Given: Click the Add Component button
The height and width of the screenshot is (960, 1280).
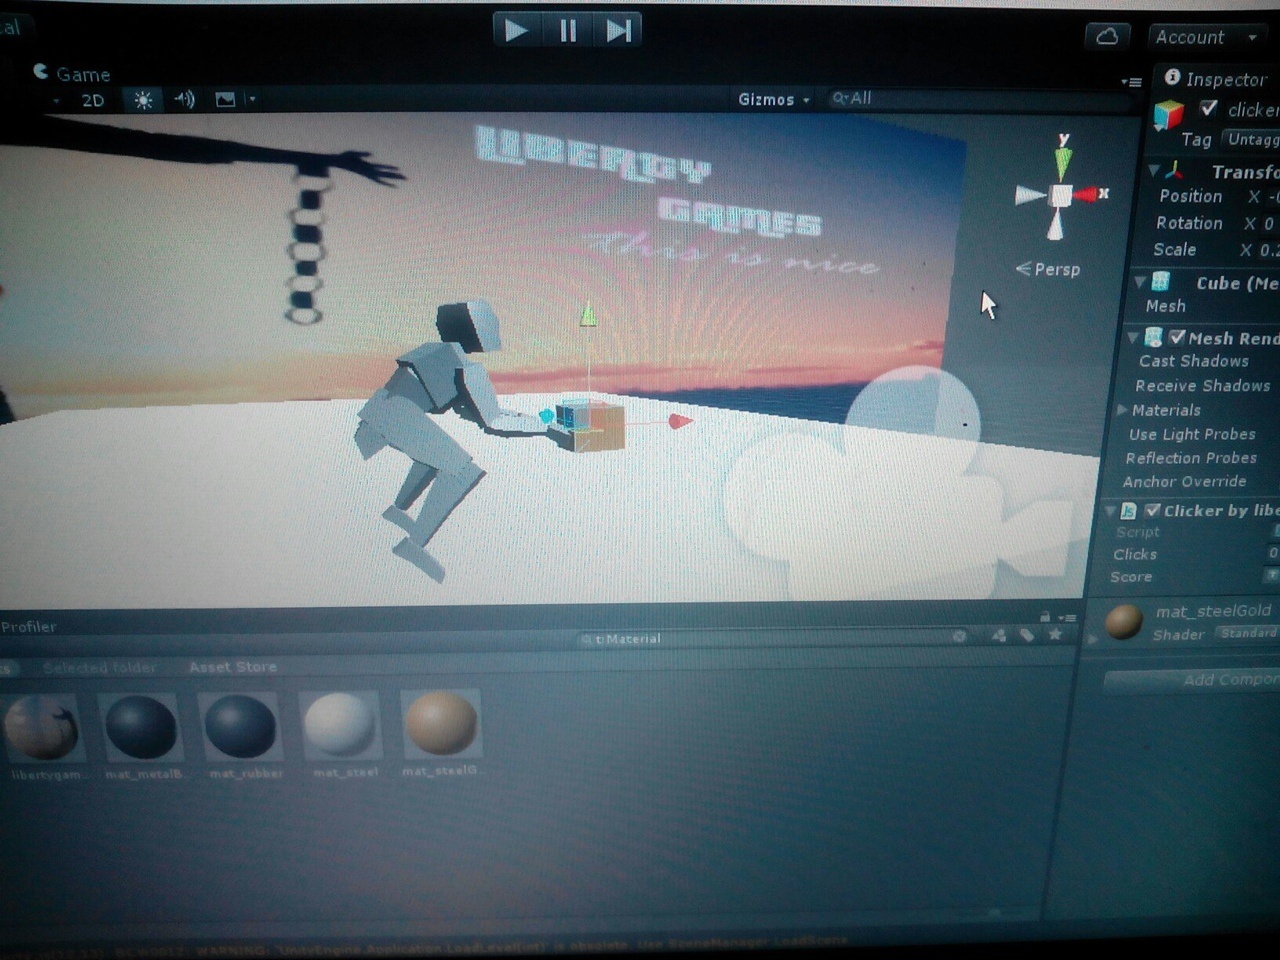Looking at the screenshot, I should pyautogui.click(x=1192, y=680).
